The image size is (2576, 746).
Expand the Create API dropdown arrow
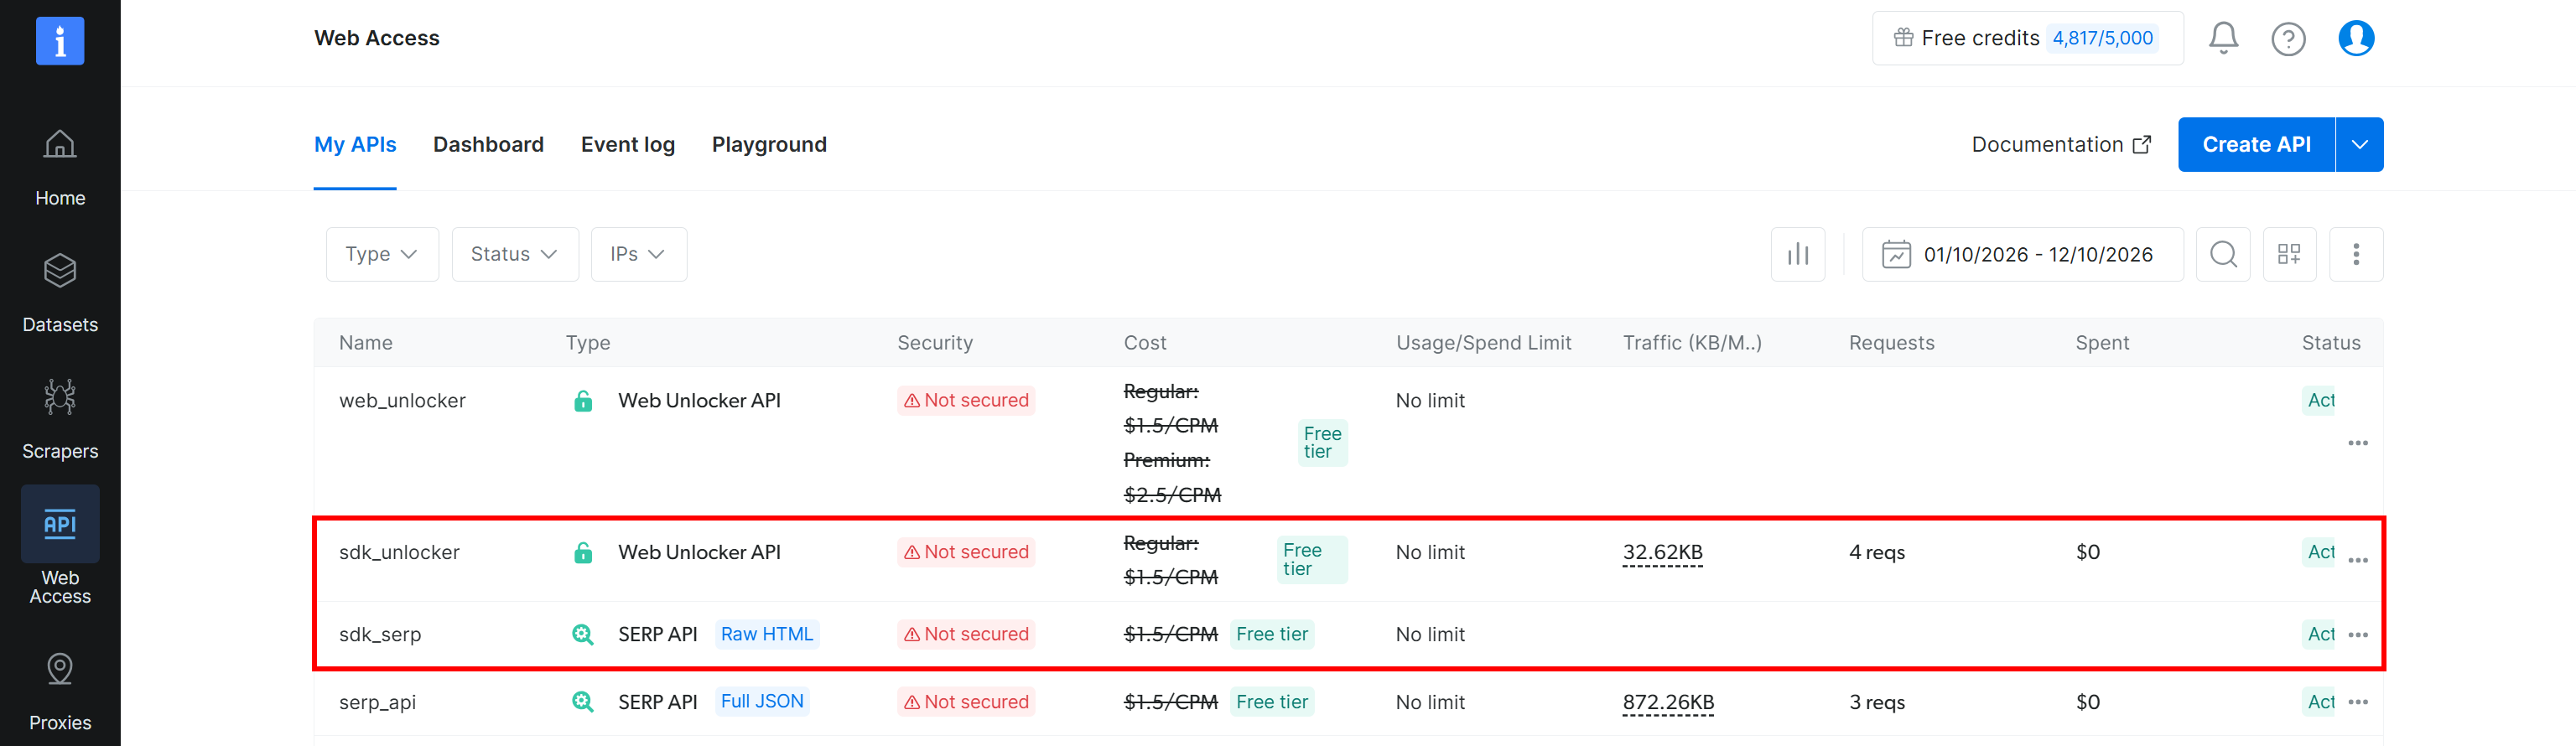pyautogui.click(x=2359, y=144)
